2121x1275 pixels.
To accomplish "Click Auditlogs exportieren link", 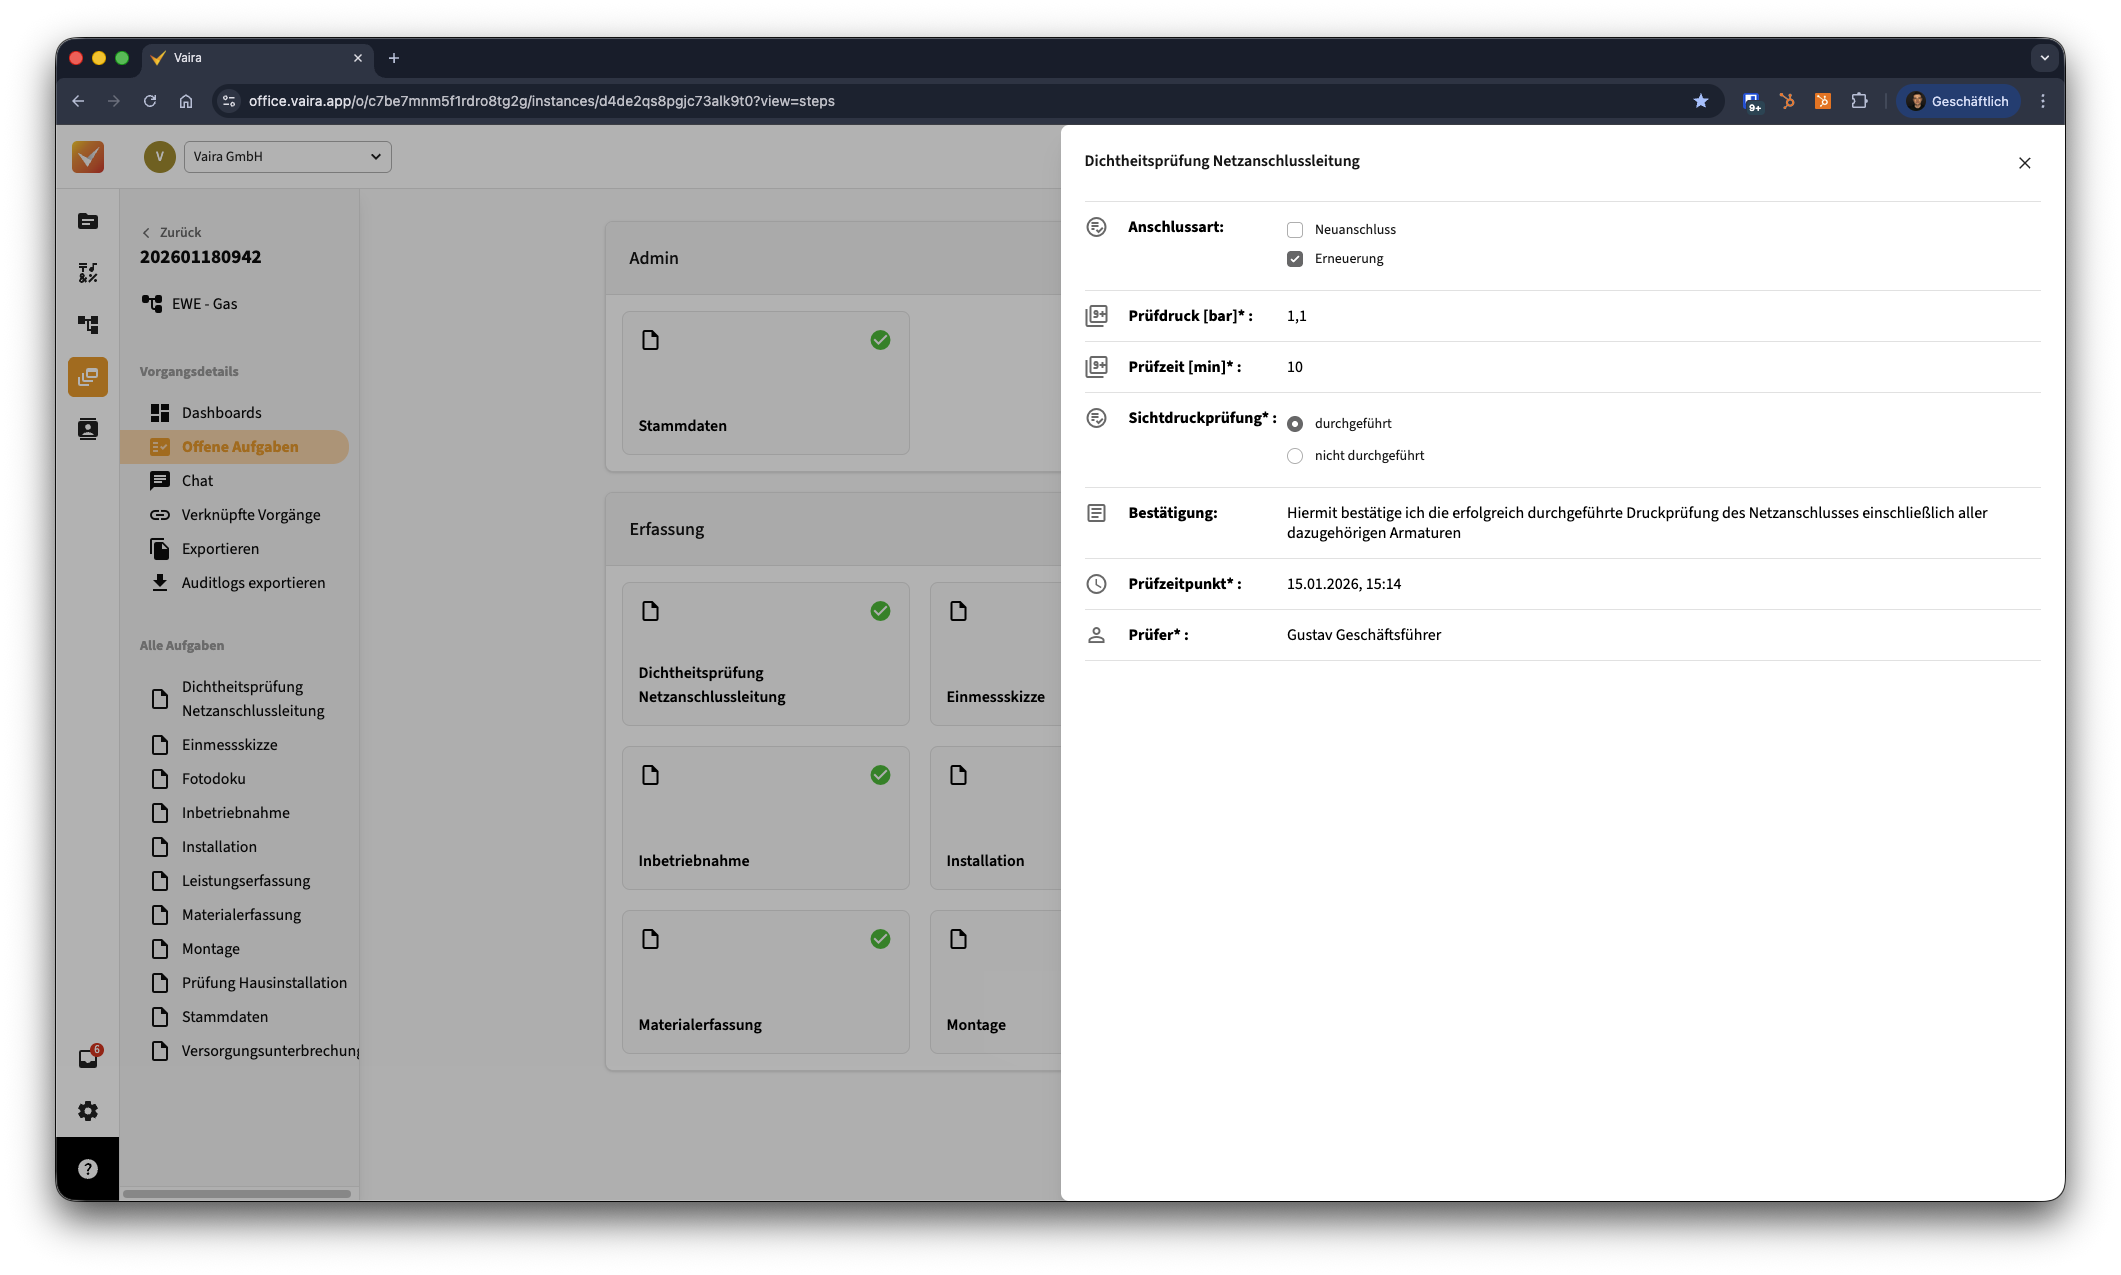I will point(253,583).
